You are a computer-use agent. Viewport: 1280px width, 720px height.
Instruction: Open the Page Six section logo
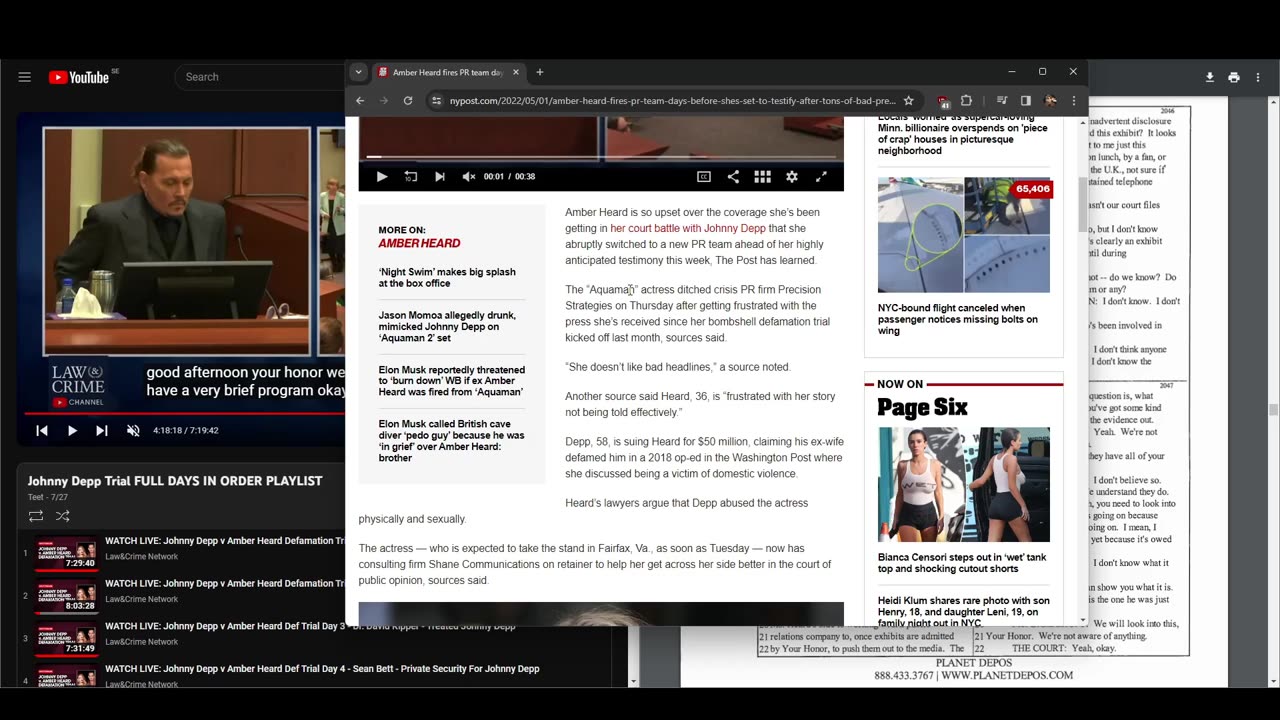[x=922, y=407]
